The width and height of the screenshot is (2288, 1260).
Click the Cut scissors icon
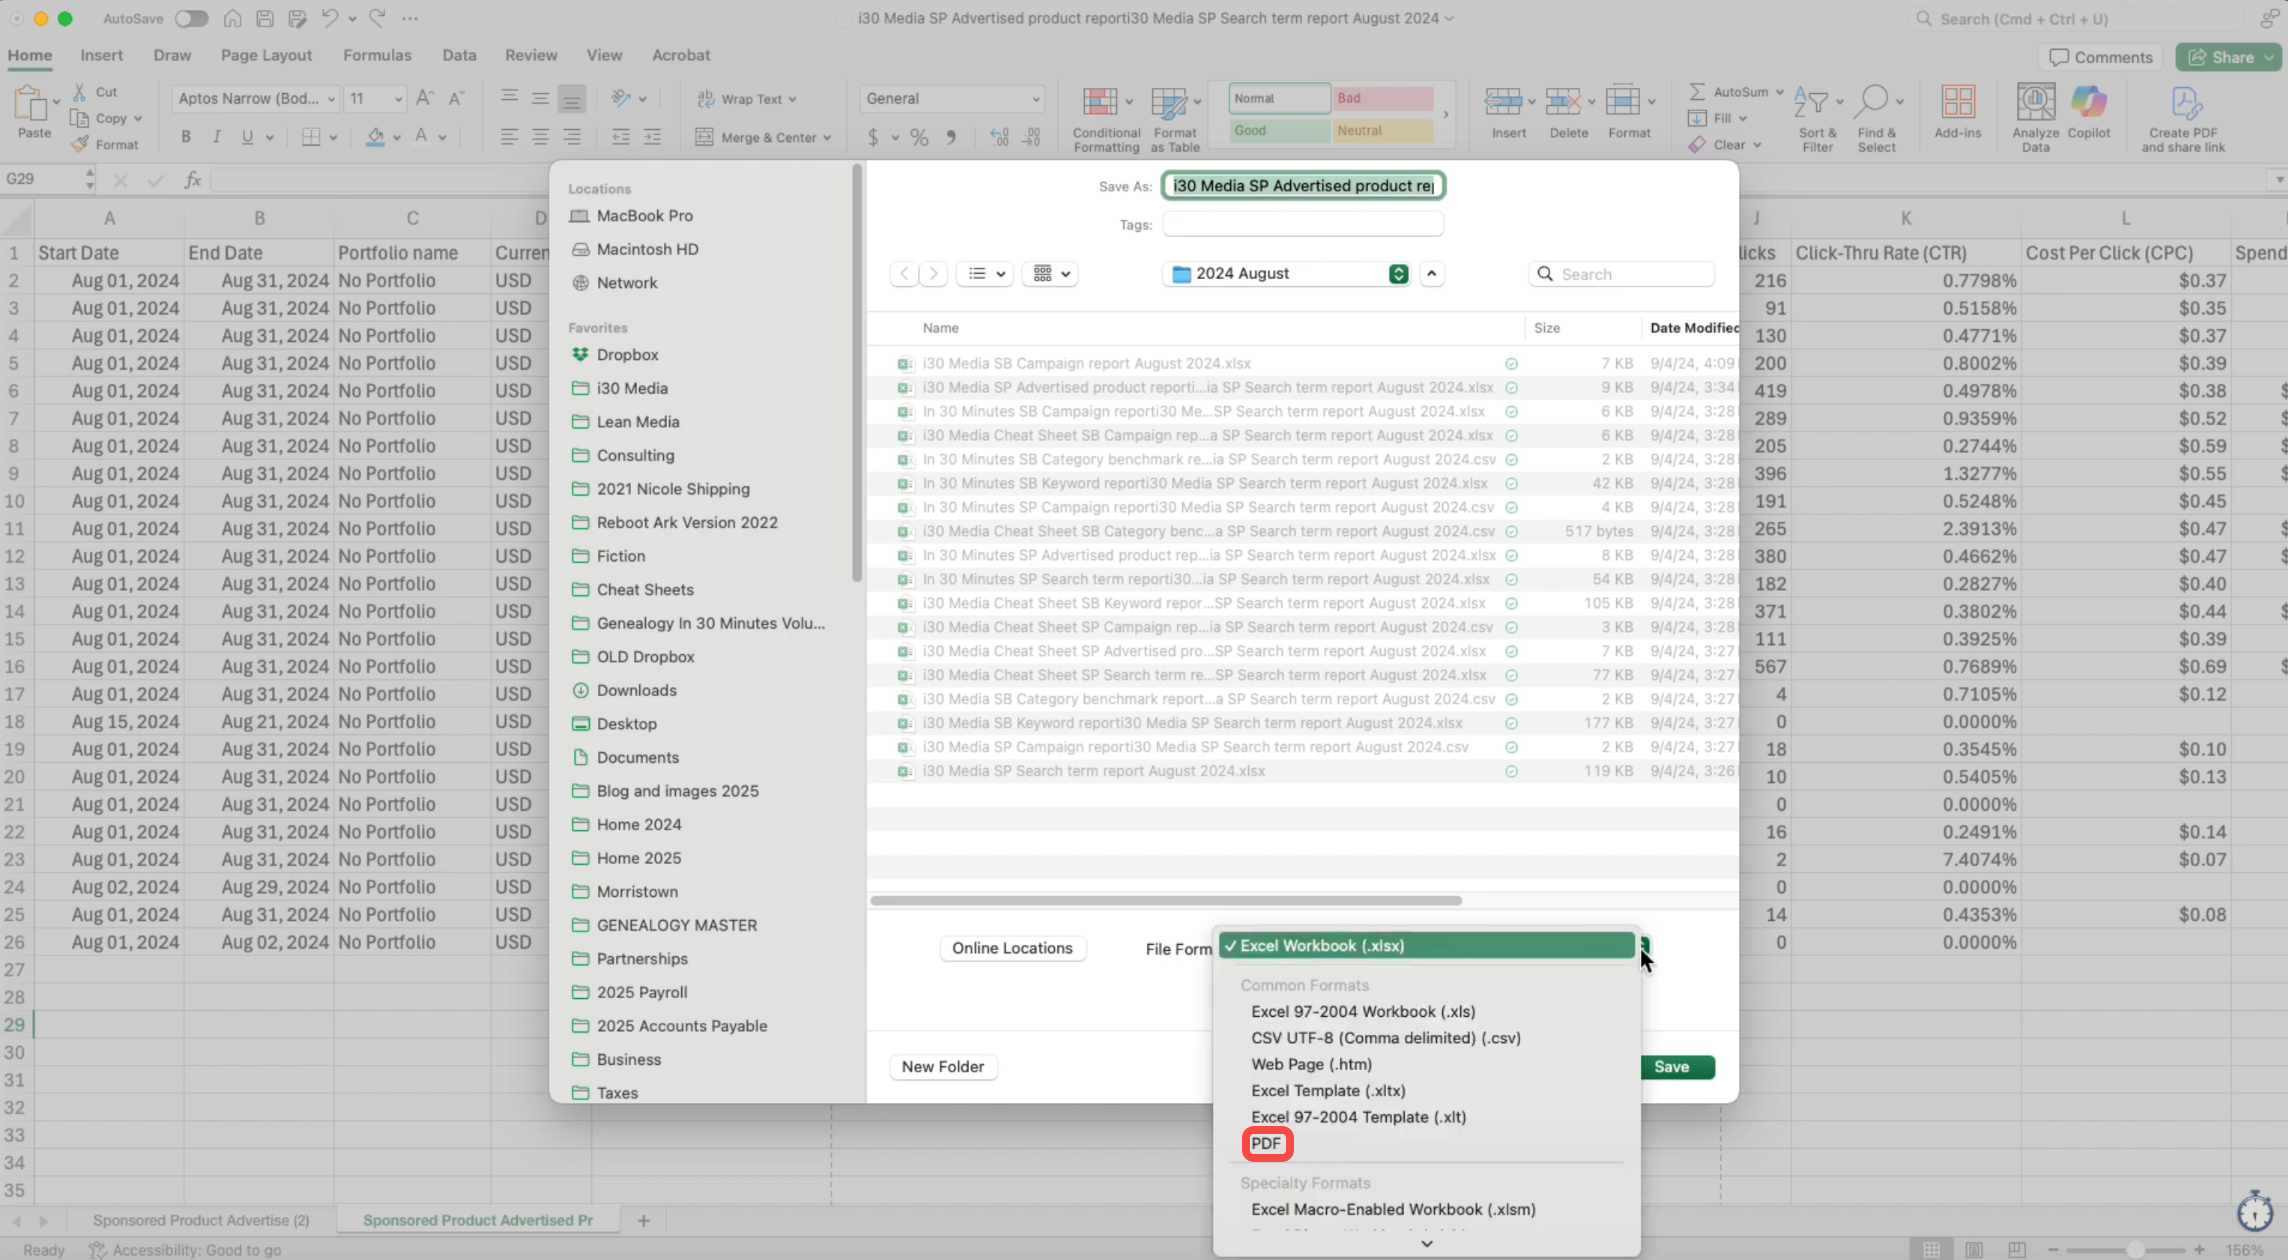[x=80, y=92]
